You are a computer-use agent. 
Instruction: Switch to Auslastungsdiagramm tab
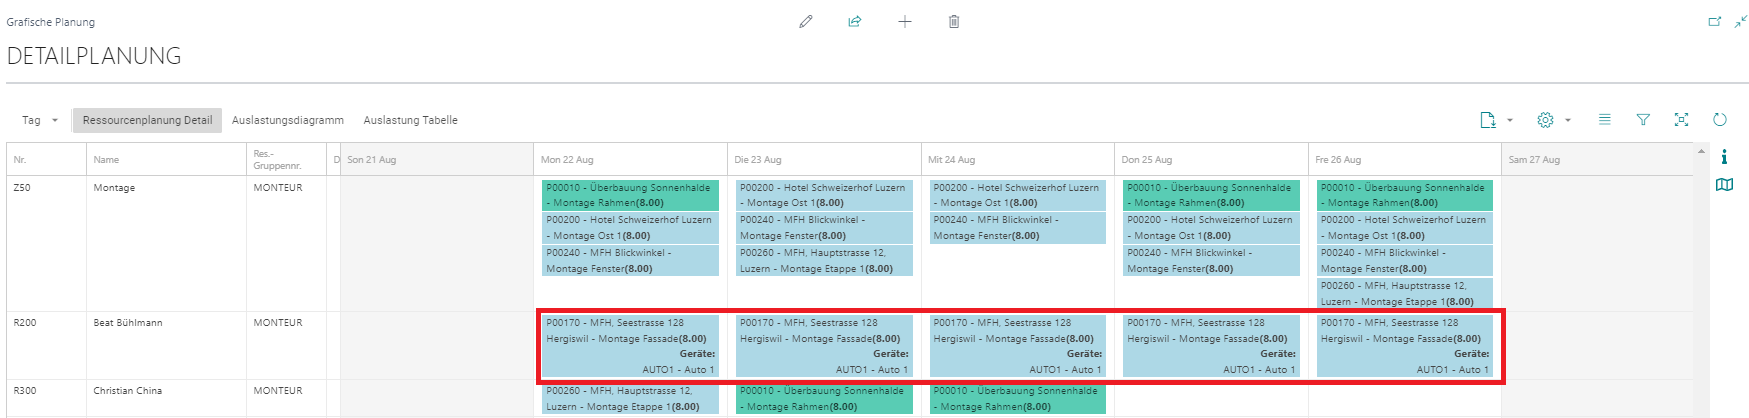(x=288, y=120)
